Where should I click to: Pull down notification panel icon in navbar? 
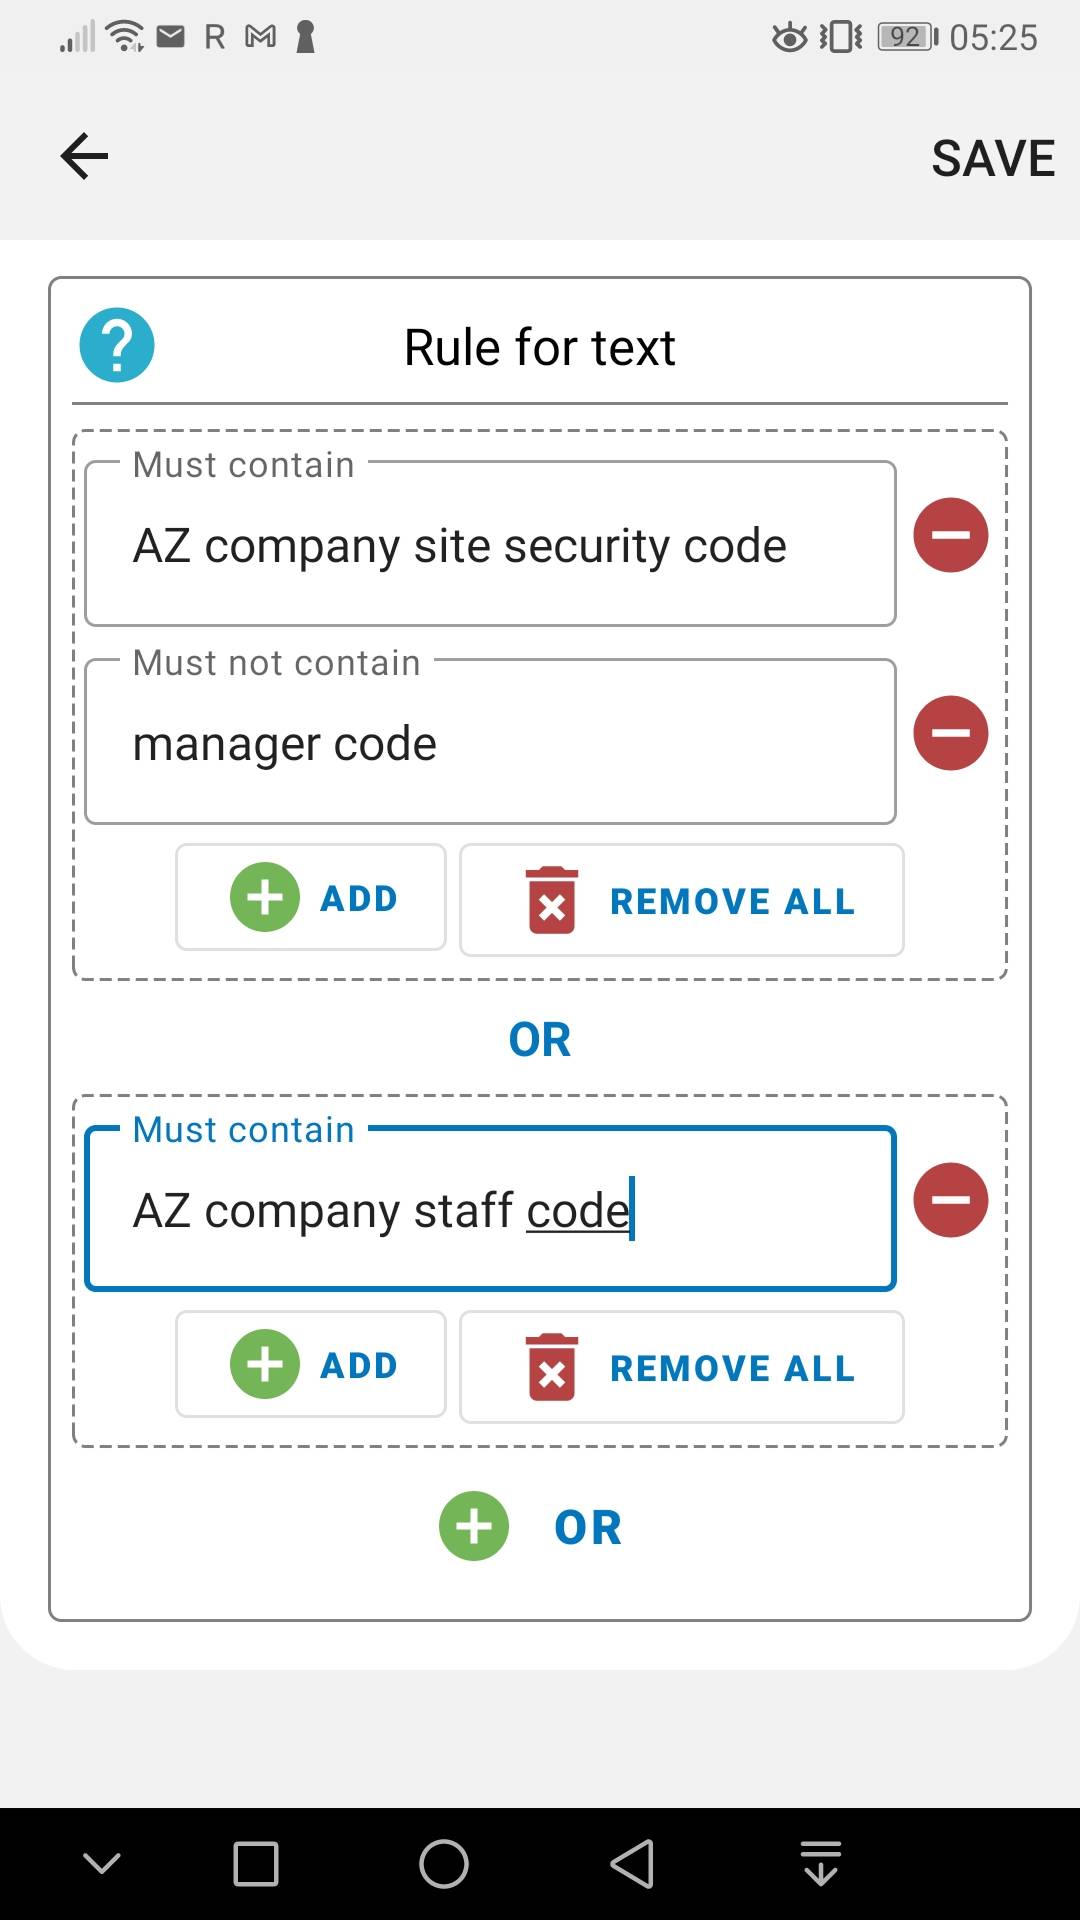[821, 1863]
